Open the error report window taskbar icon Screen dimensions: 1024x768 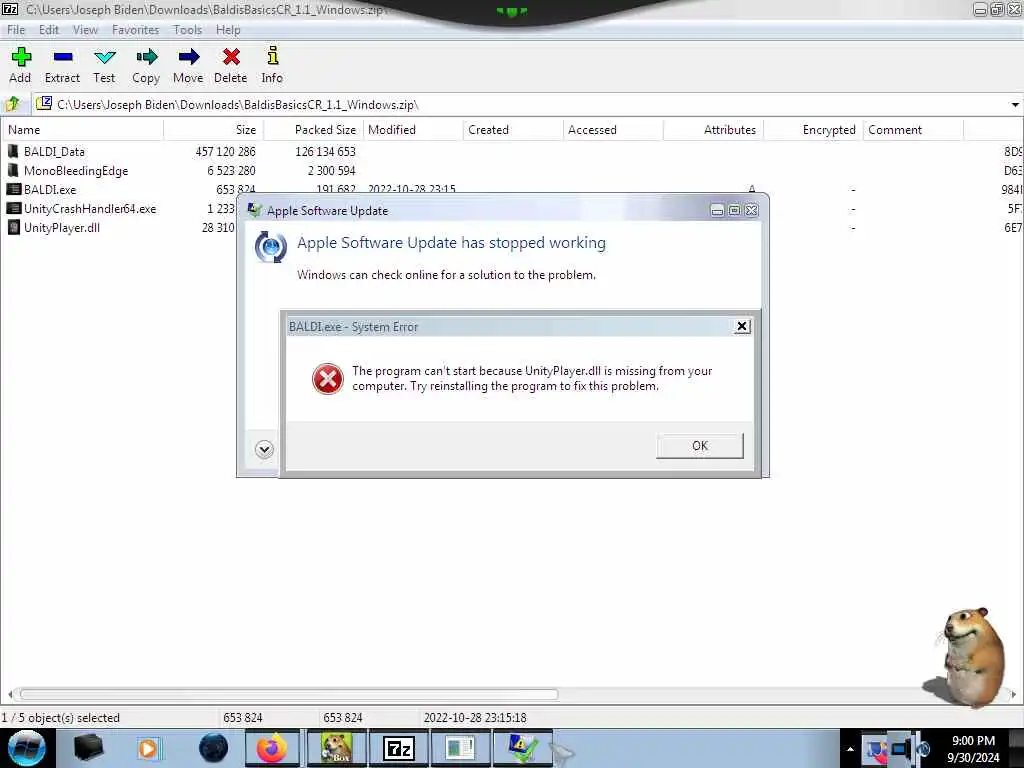point(460,748)
